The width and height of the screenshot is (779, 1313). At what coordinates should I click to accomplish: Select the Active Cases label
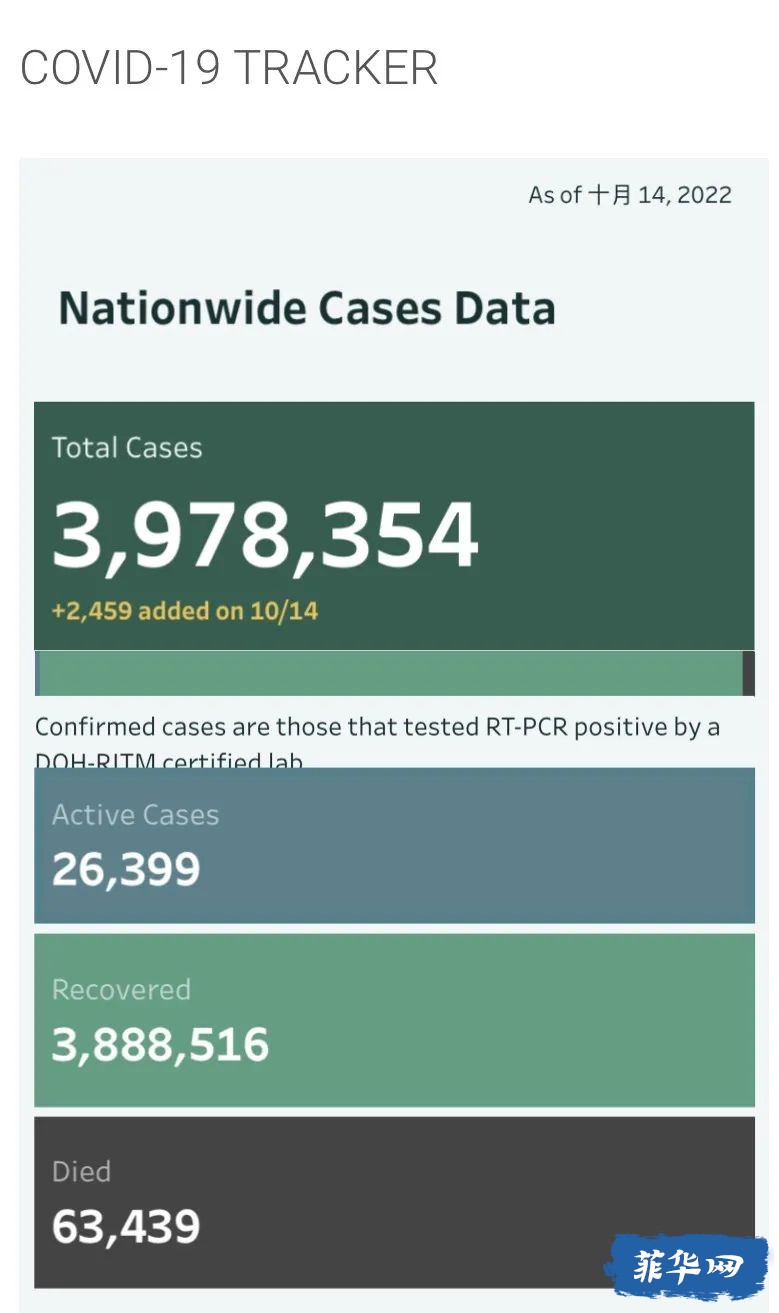[x=135, y=814]
